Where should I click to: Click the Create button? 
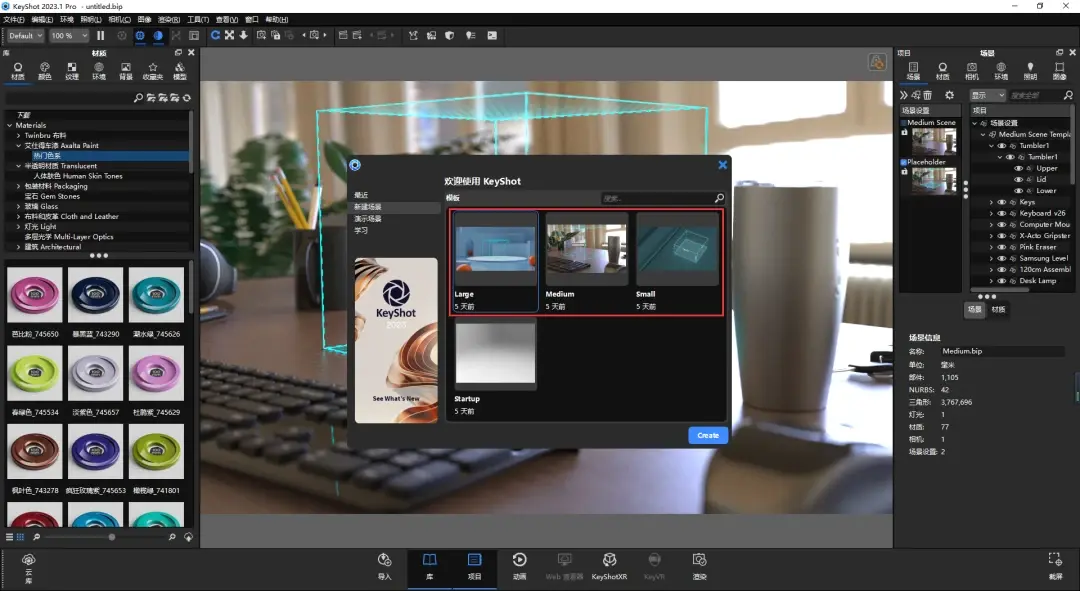(x=708, y=435)
